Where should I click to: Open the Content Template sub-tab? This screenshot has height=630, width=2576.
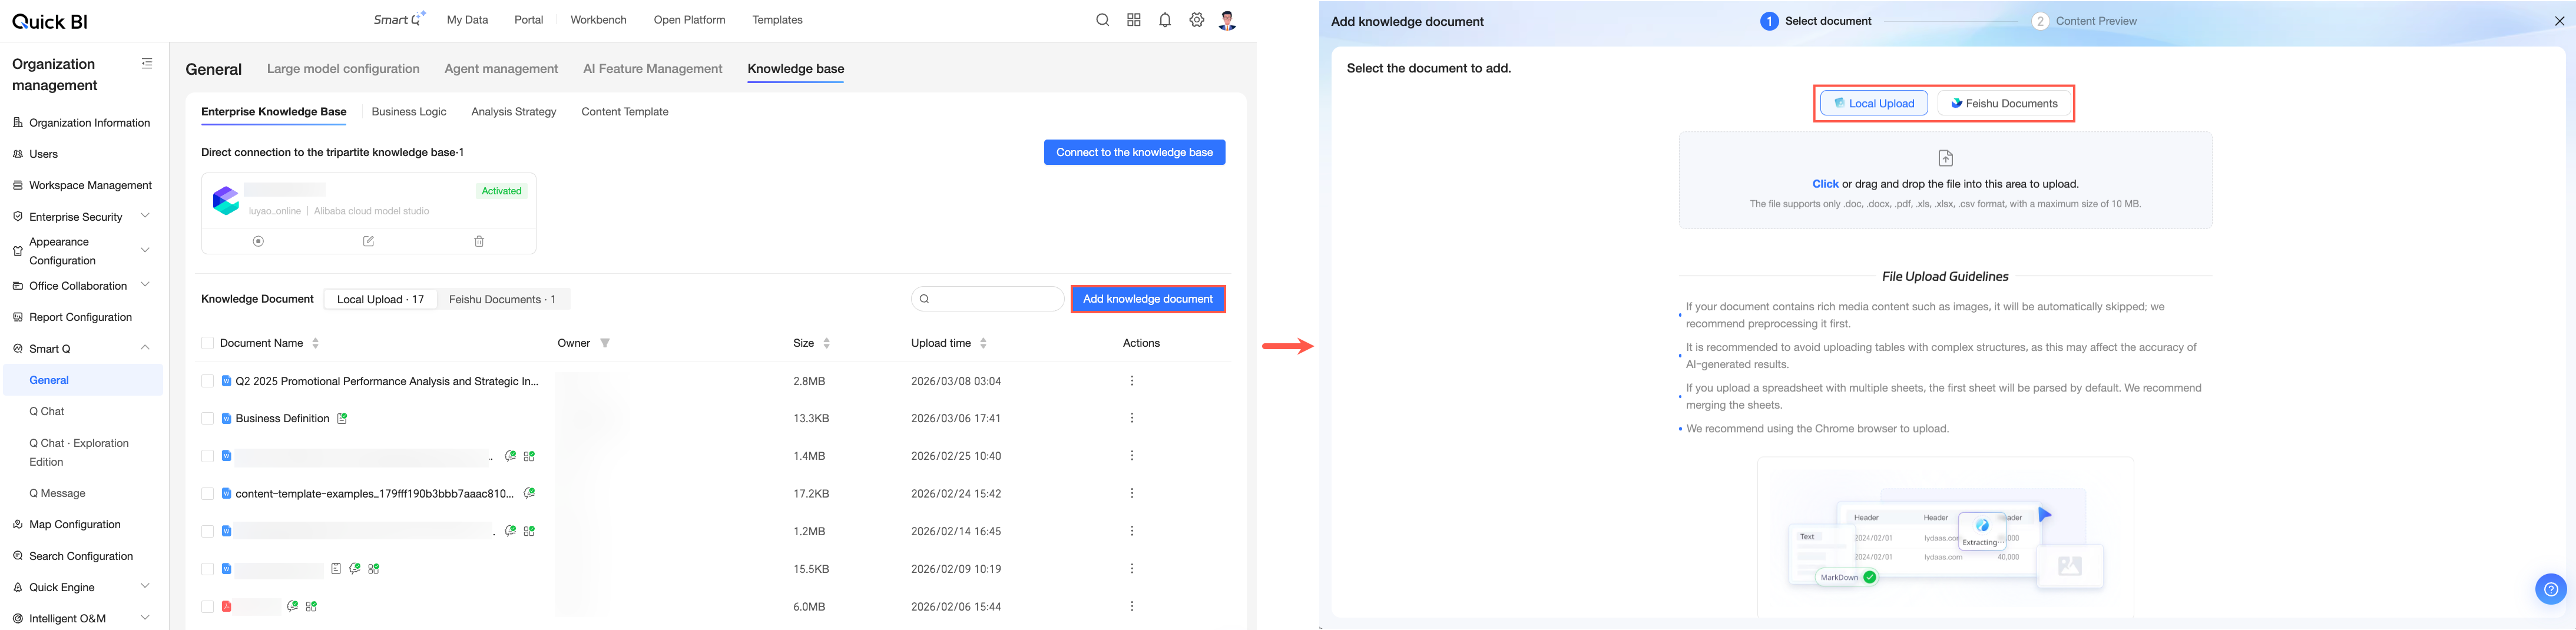click(625, 112)
